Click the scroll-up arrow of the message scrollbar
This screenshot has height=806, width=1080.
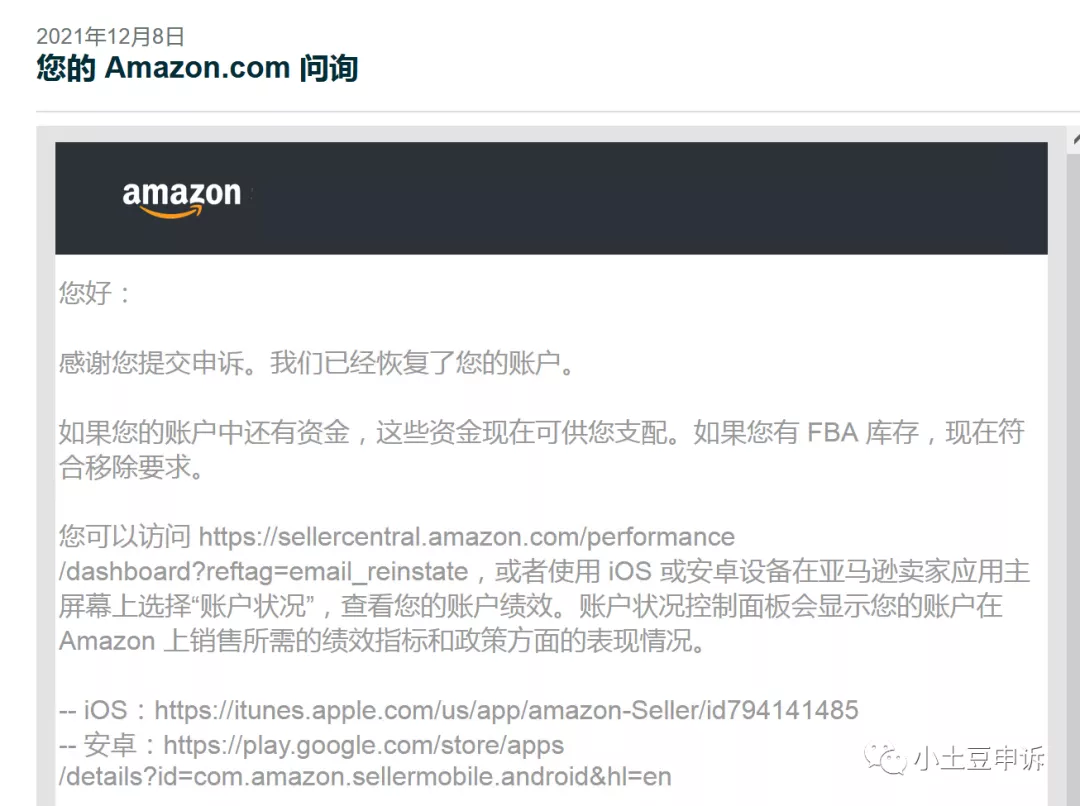point(1074,140)
